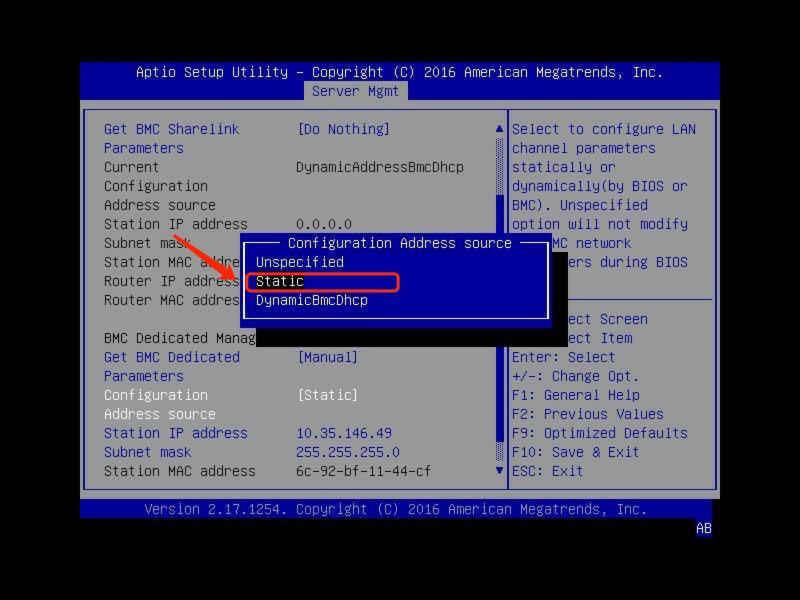Click the F10: Save & Exit help entry
The image size is (800, 600).
575,452
